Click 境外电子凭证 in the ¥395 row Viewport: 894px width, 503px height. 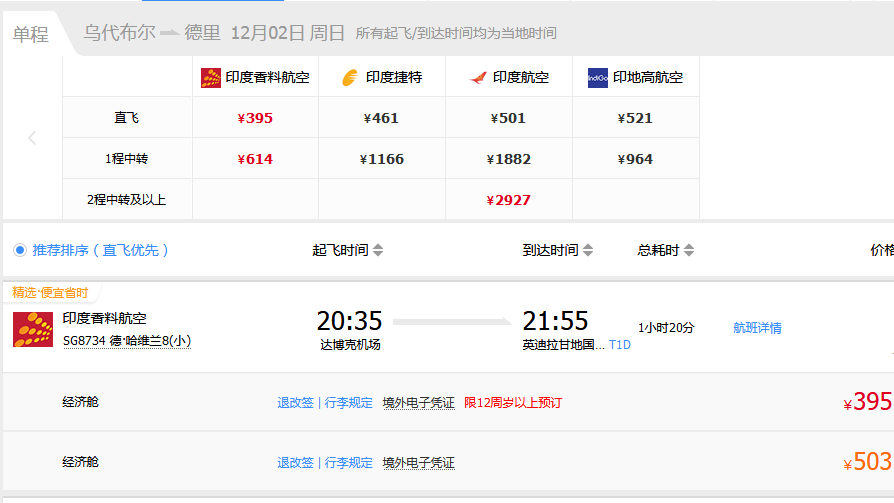[418, 403]
